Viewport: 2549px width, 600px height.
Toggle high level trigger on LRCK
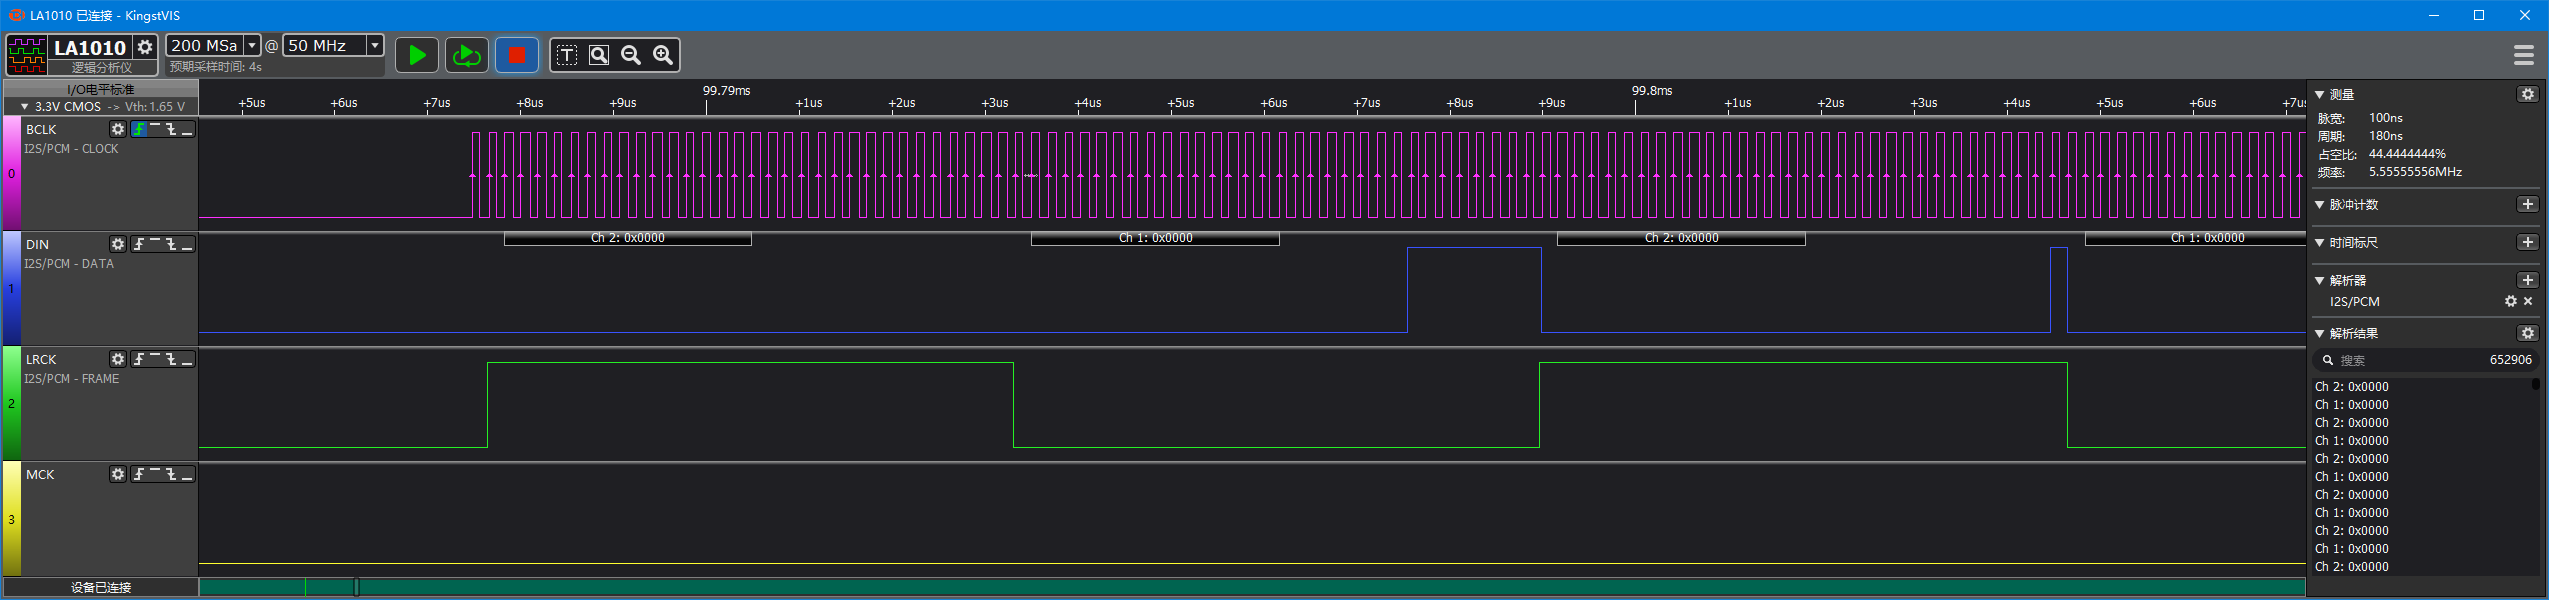tap(155, 359)
